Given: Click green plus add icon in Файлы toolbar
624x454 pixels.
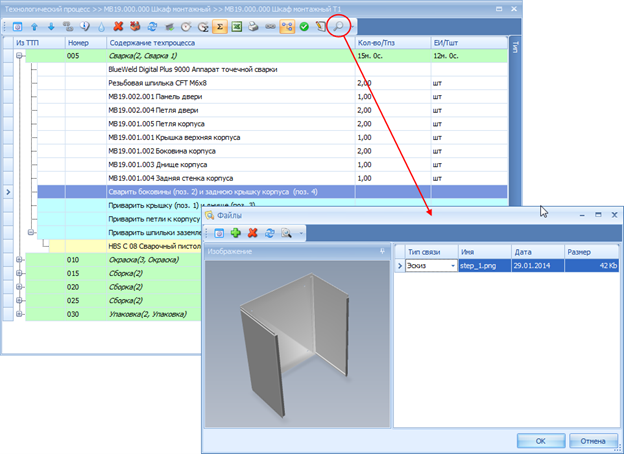Looking at the screenshot, I should [x=236, y=232].
